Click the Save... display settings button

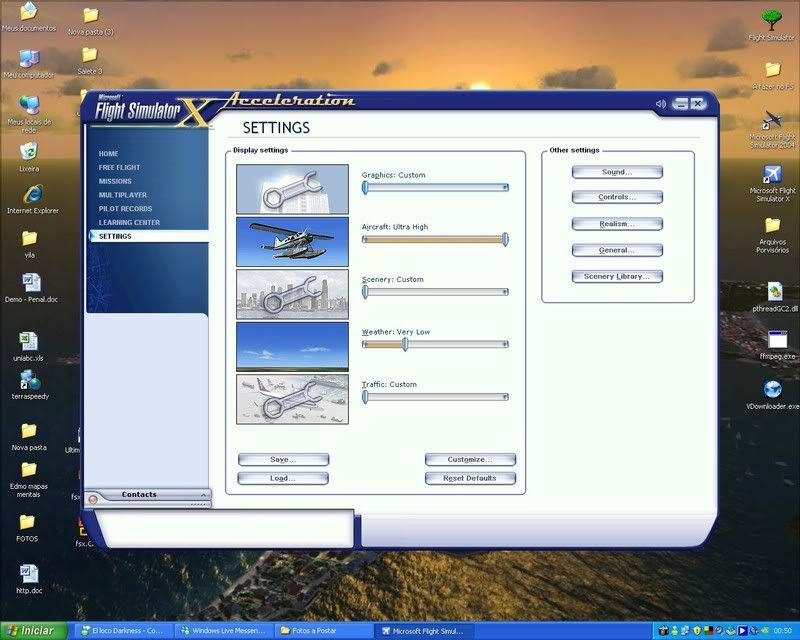coord(283,460)
